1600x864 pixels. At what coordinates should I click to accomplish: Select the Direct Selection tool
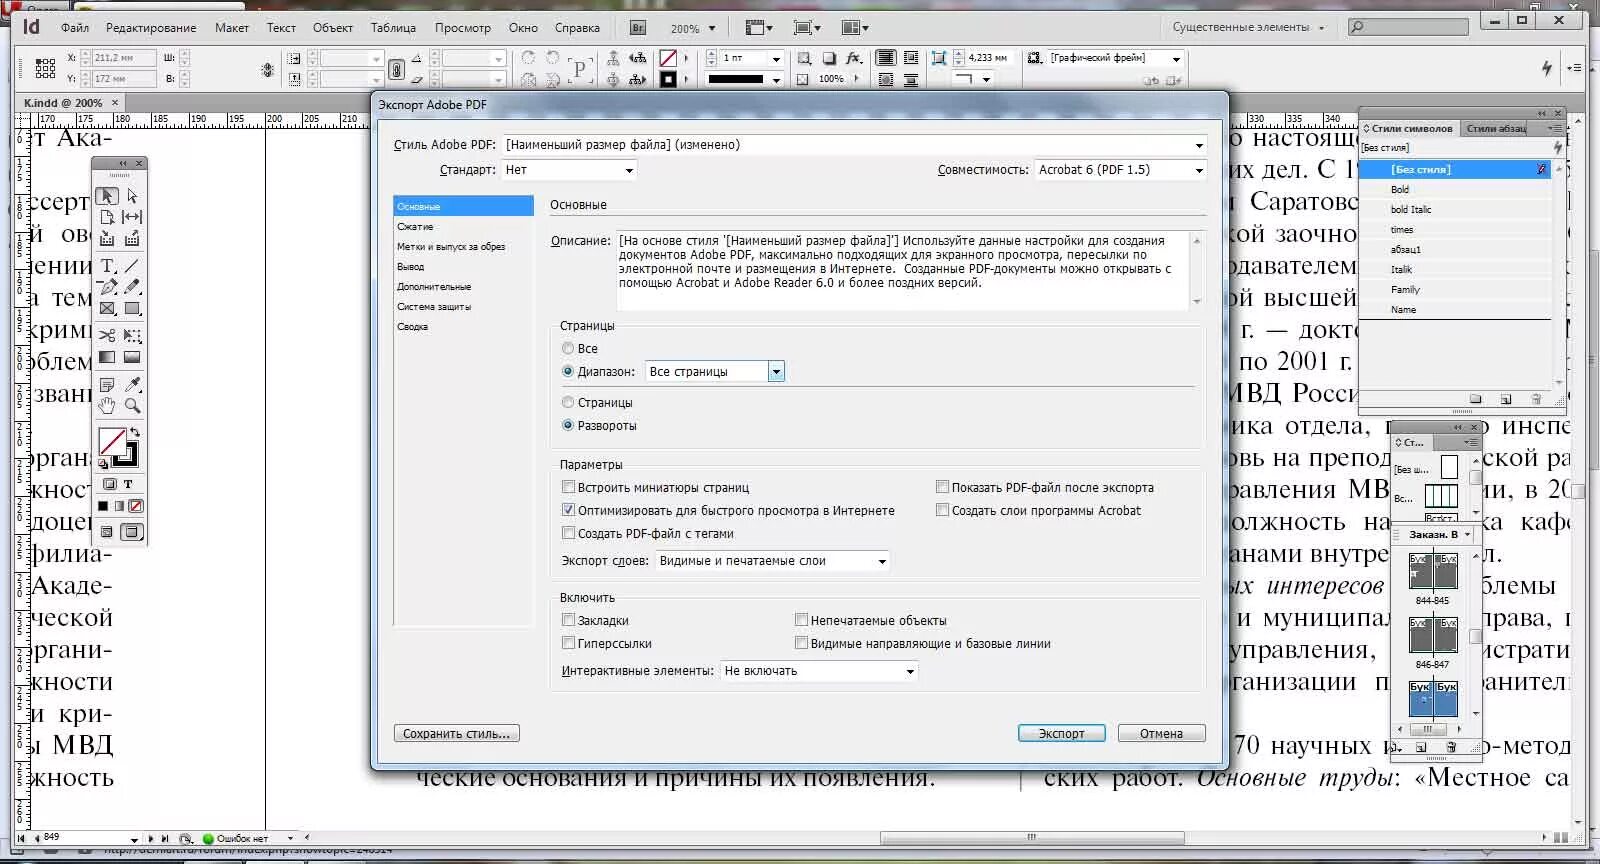click(x=132, y=196)
